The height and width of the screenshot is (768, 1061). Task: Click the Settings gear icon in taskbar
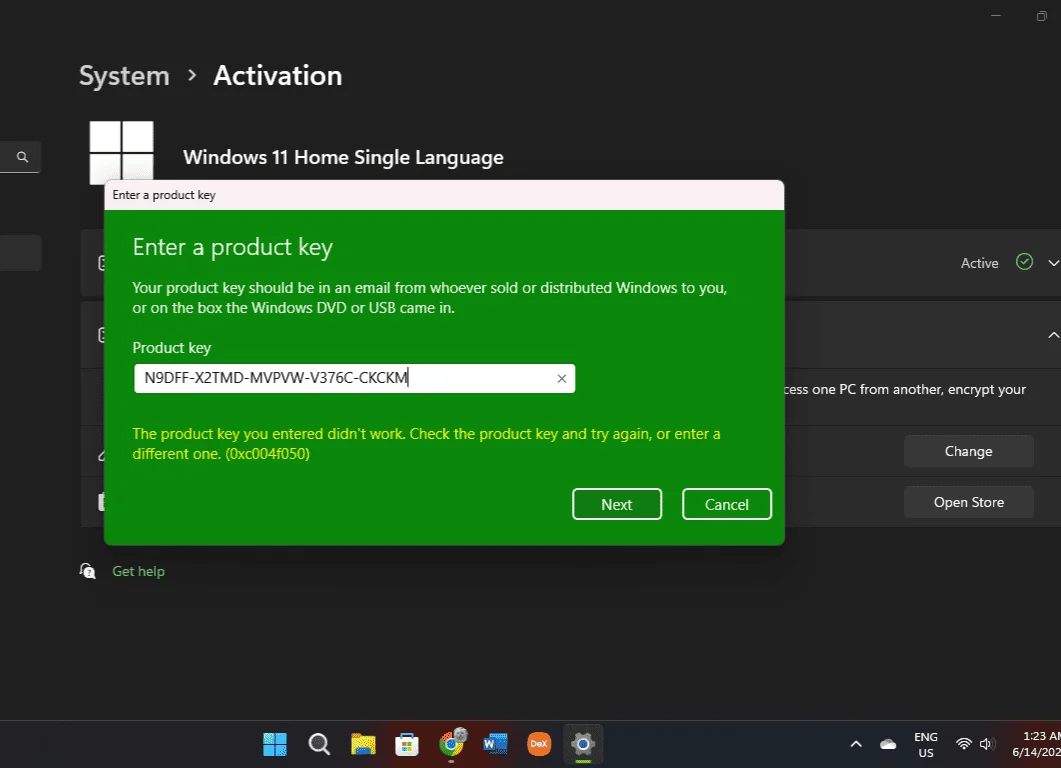(x=583, y=744)
